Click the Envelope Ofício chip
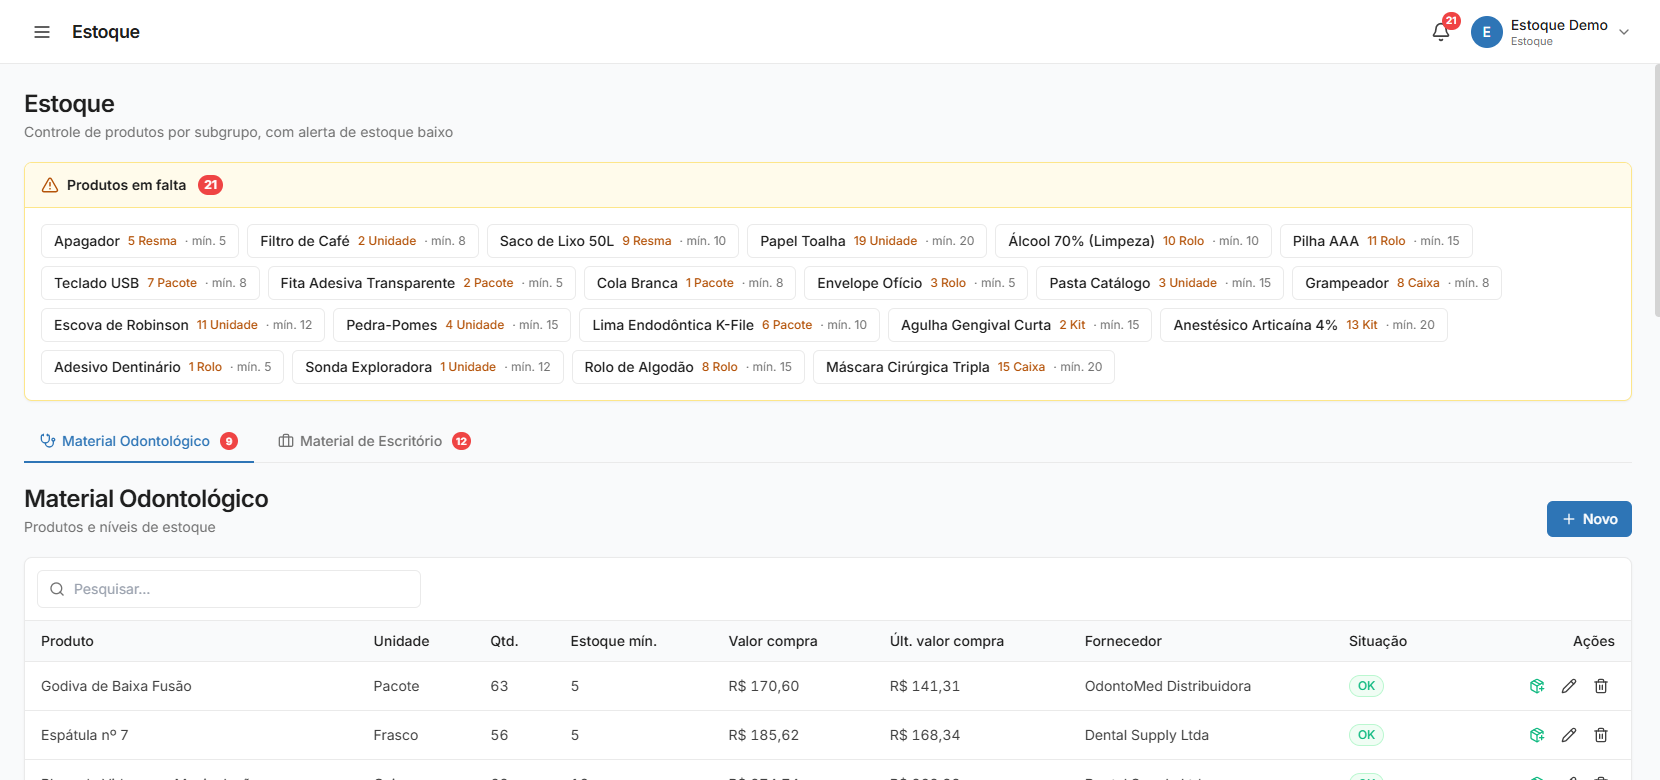Image resolution: width=1660 pixels, height=780 pixels. 916,283
